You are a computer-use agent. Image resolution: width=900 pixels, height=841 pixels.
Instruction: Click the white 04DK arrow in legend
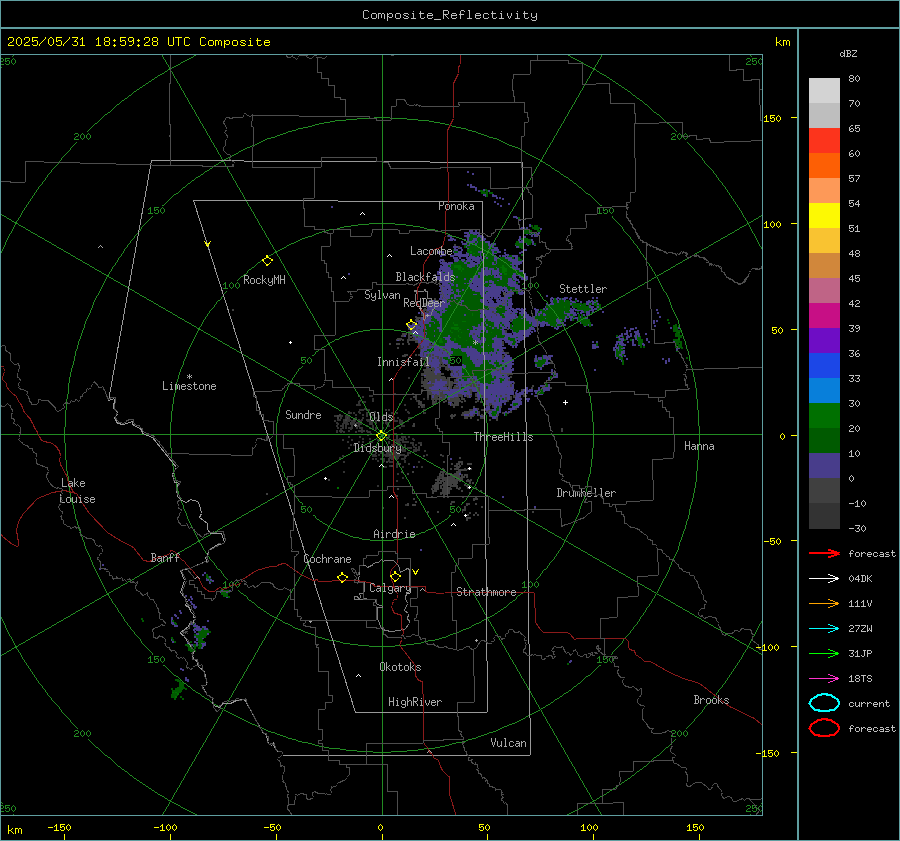coord(824,578)
